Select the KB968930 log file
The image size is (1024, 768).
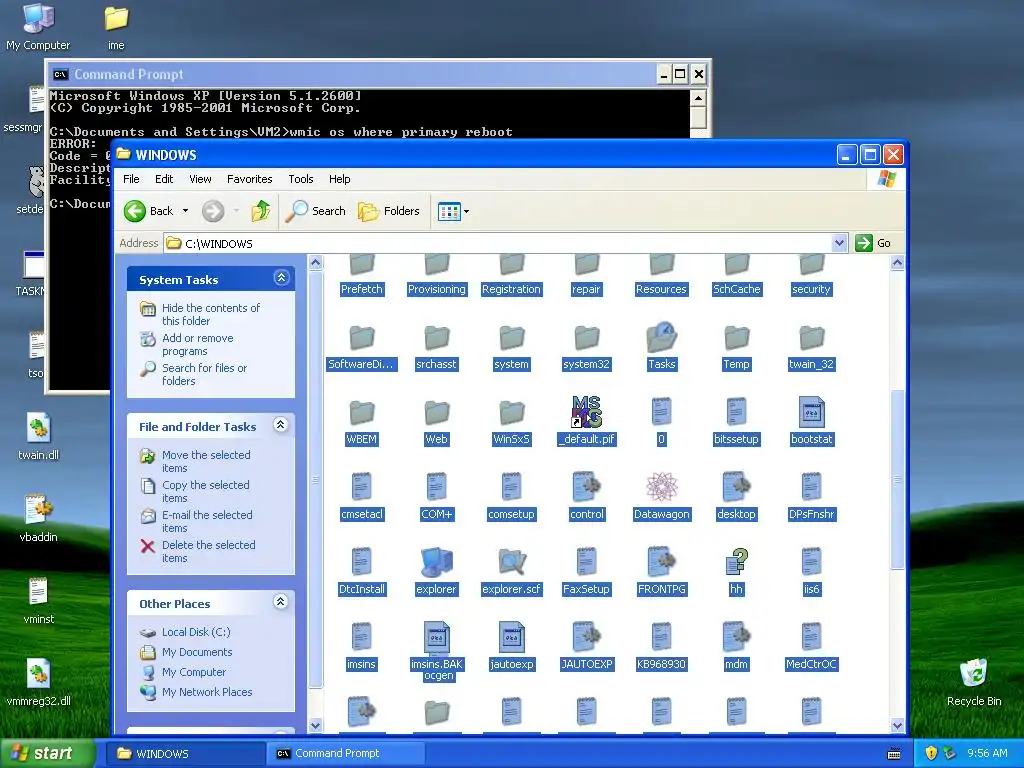coord(662,637)
